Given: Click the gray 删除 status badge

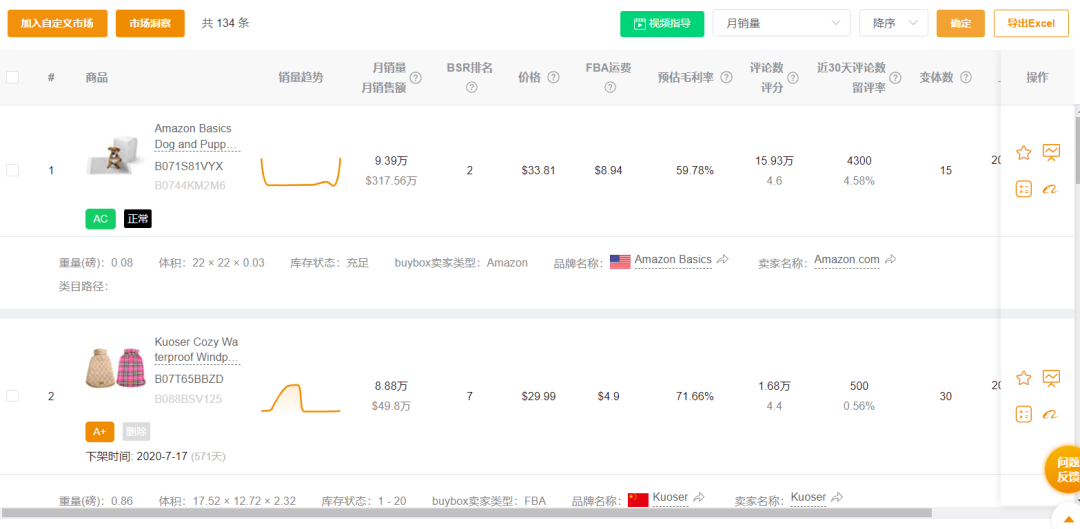Looking at the screenshot, I should coord(136,432).
